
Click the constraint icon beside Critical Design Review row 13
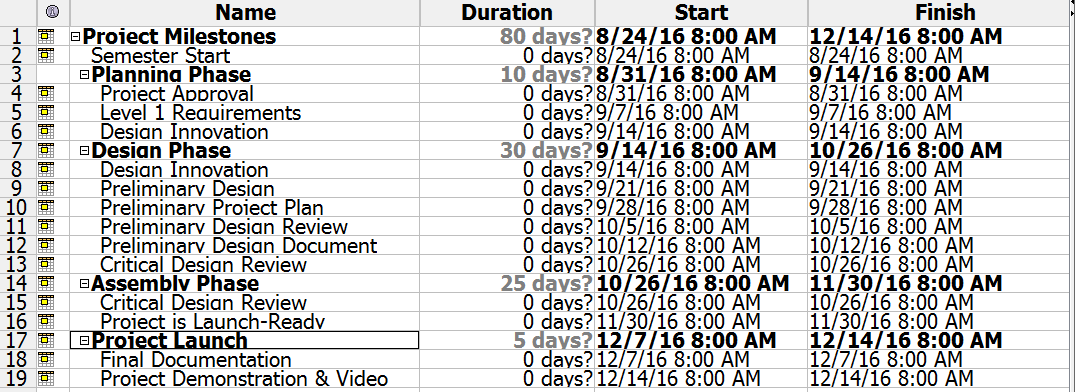click(x=47, y=264)
